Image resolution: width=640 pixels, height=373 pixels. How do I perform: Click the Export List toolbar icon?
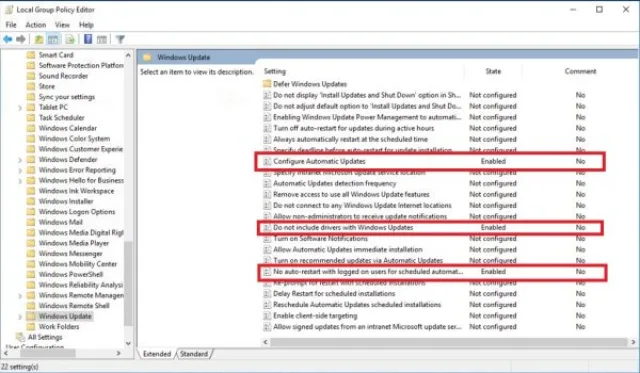(x=70, y=39)
